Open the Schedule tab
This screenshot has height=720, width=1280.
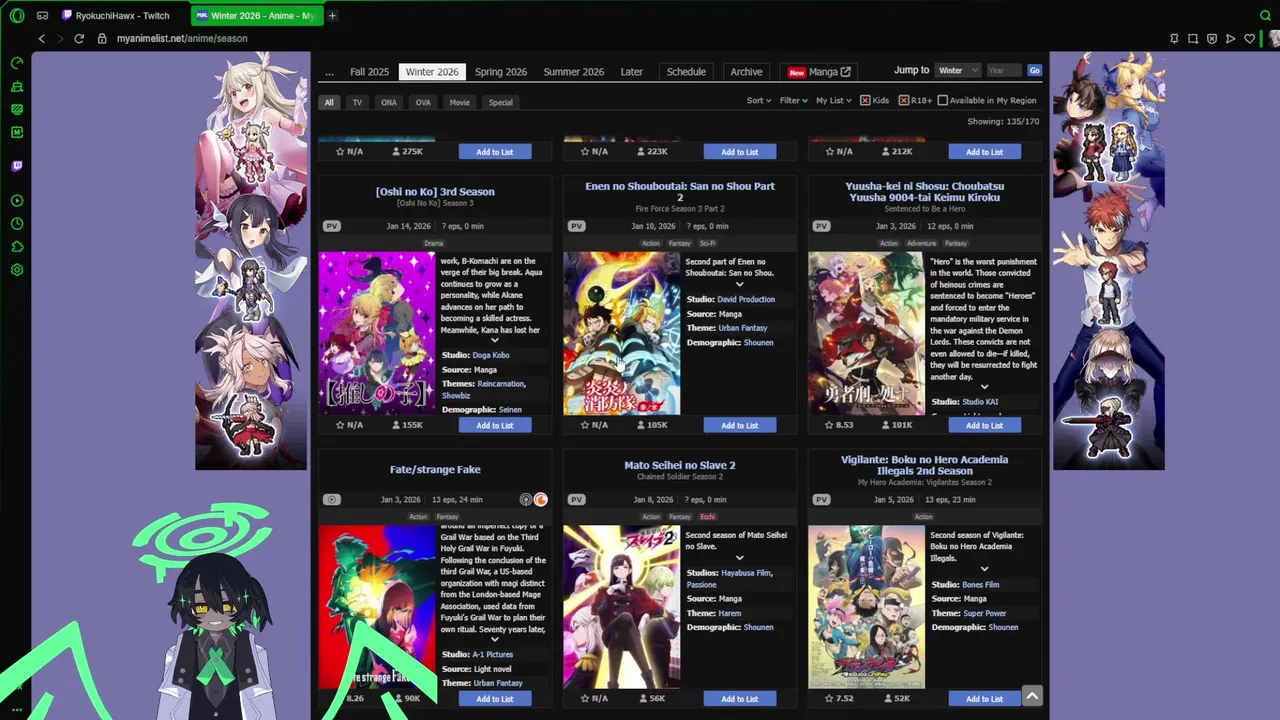coord(686,72)
